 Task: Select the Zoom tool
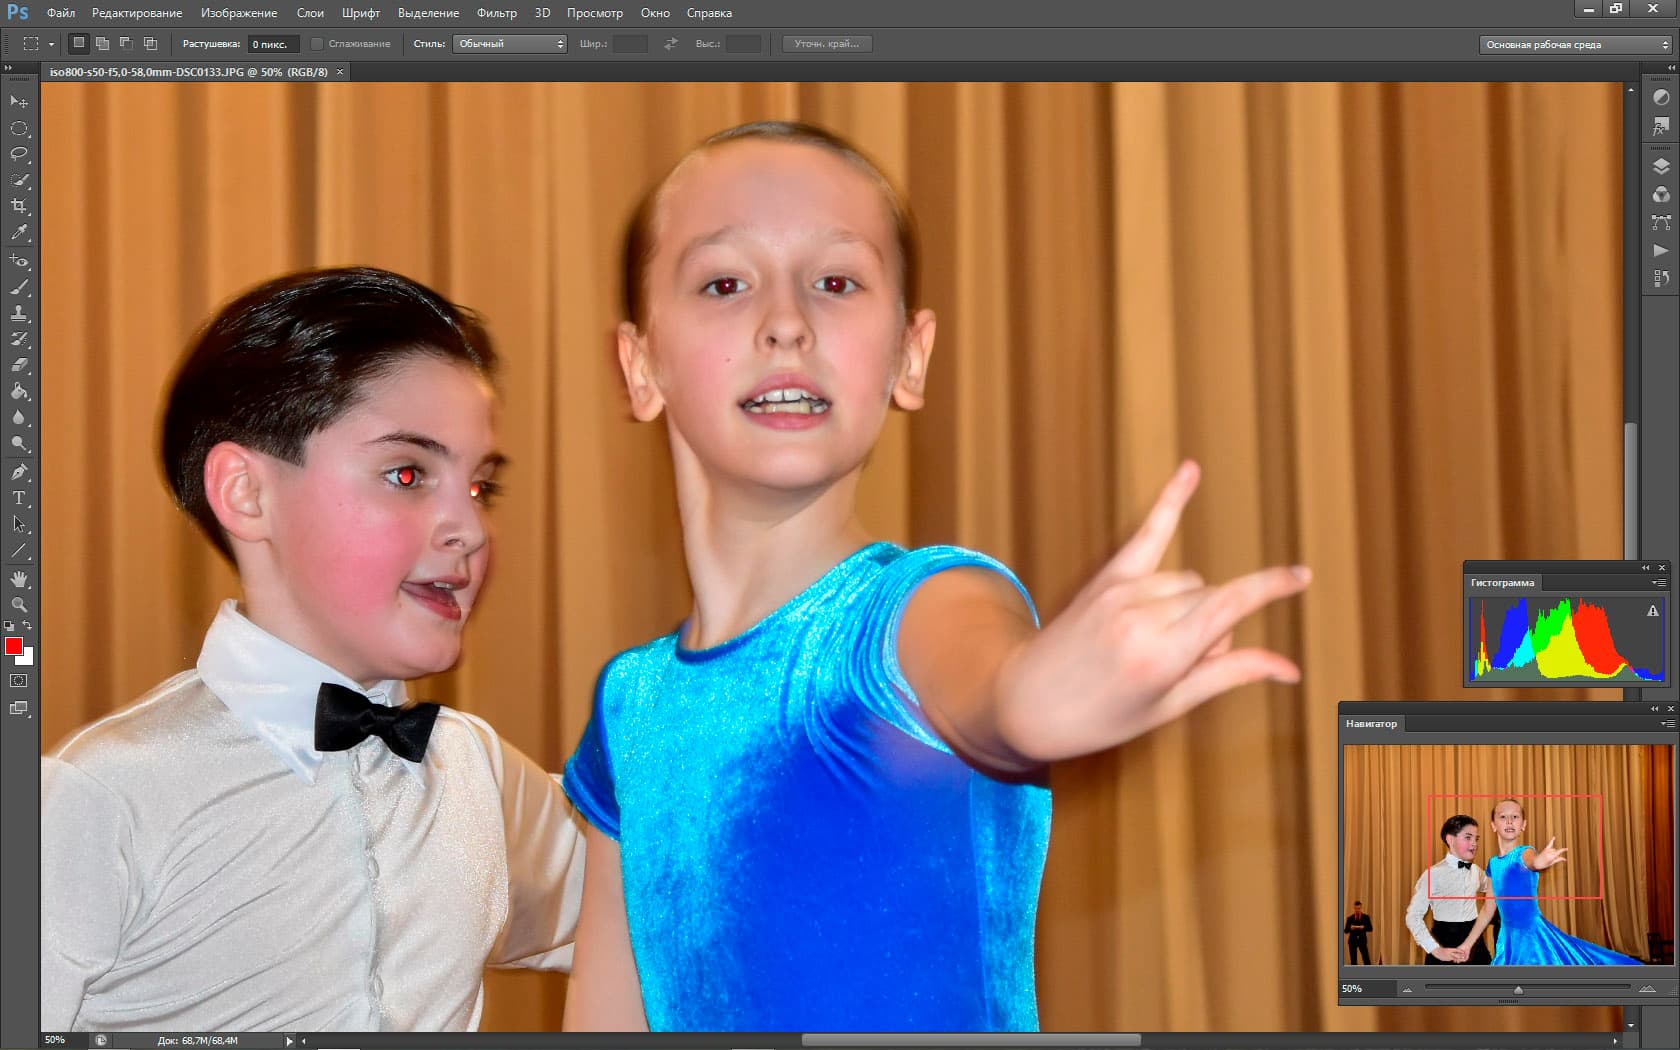click(19, 605)
